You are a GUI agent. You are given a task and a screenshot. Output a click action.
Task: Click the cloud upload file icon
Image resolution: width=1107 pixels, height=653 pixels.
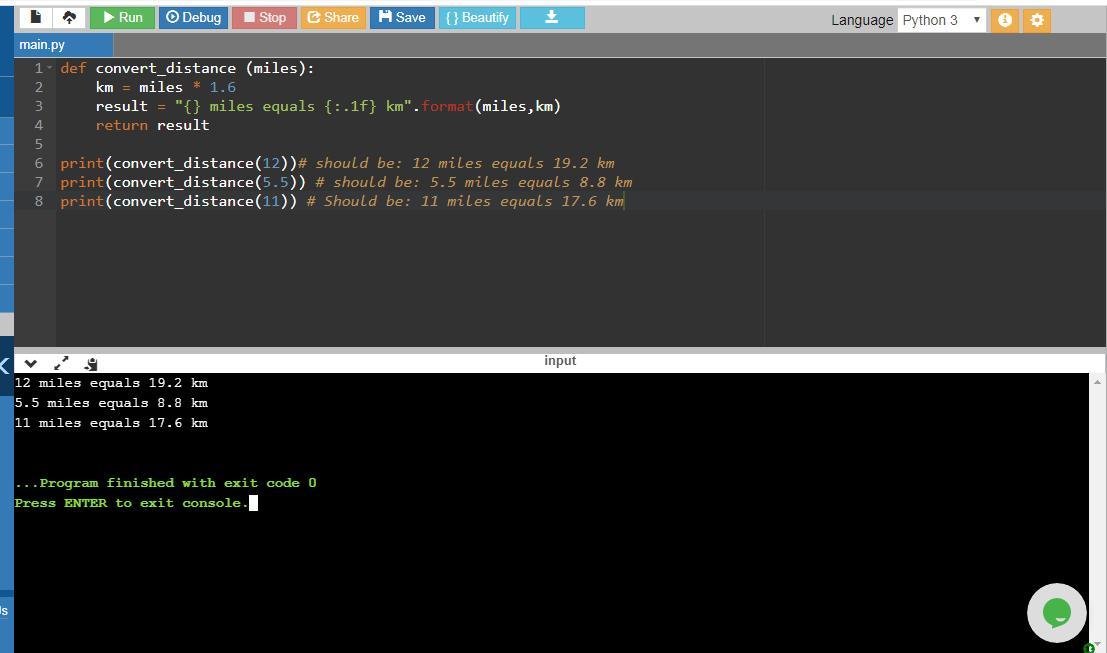tap(69, 17)
